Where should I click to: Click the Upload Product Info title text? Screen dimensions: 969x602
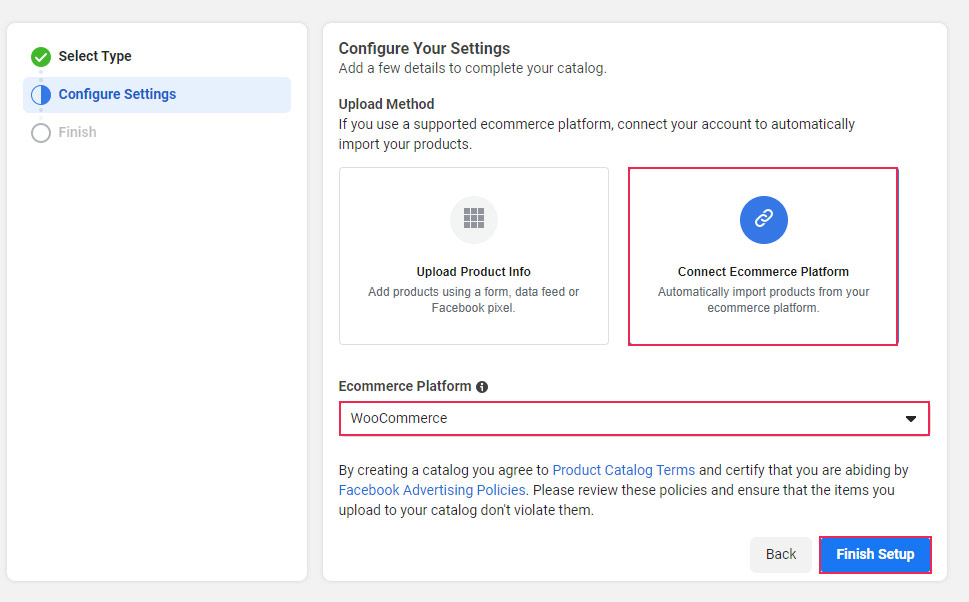pyautogui.click(x=473, y=272)
